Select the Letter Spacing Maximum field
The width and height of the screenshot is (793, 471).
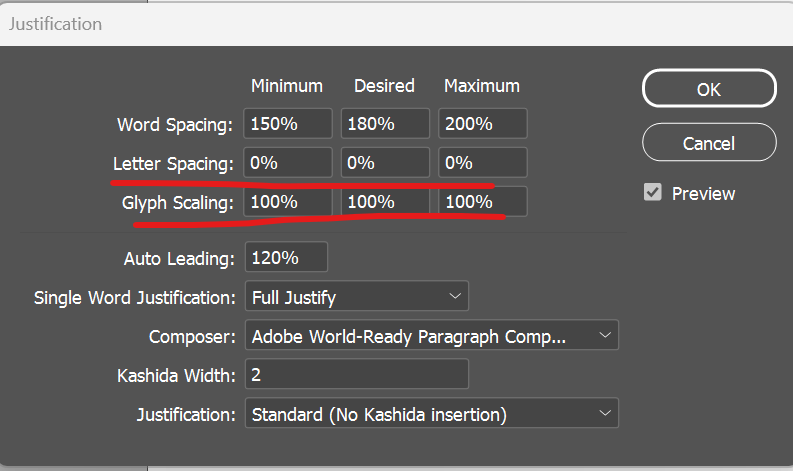tap(482, 163)
